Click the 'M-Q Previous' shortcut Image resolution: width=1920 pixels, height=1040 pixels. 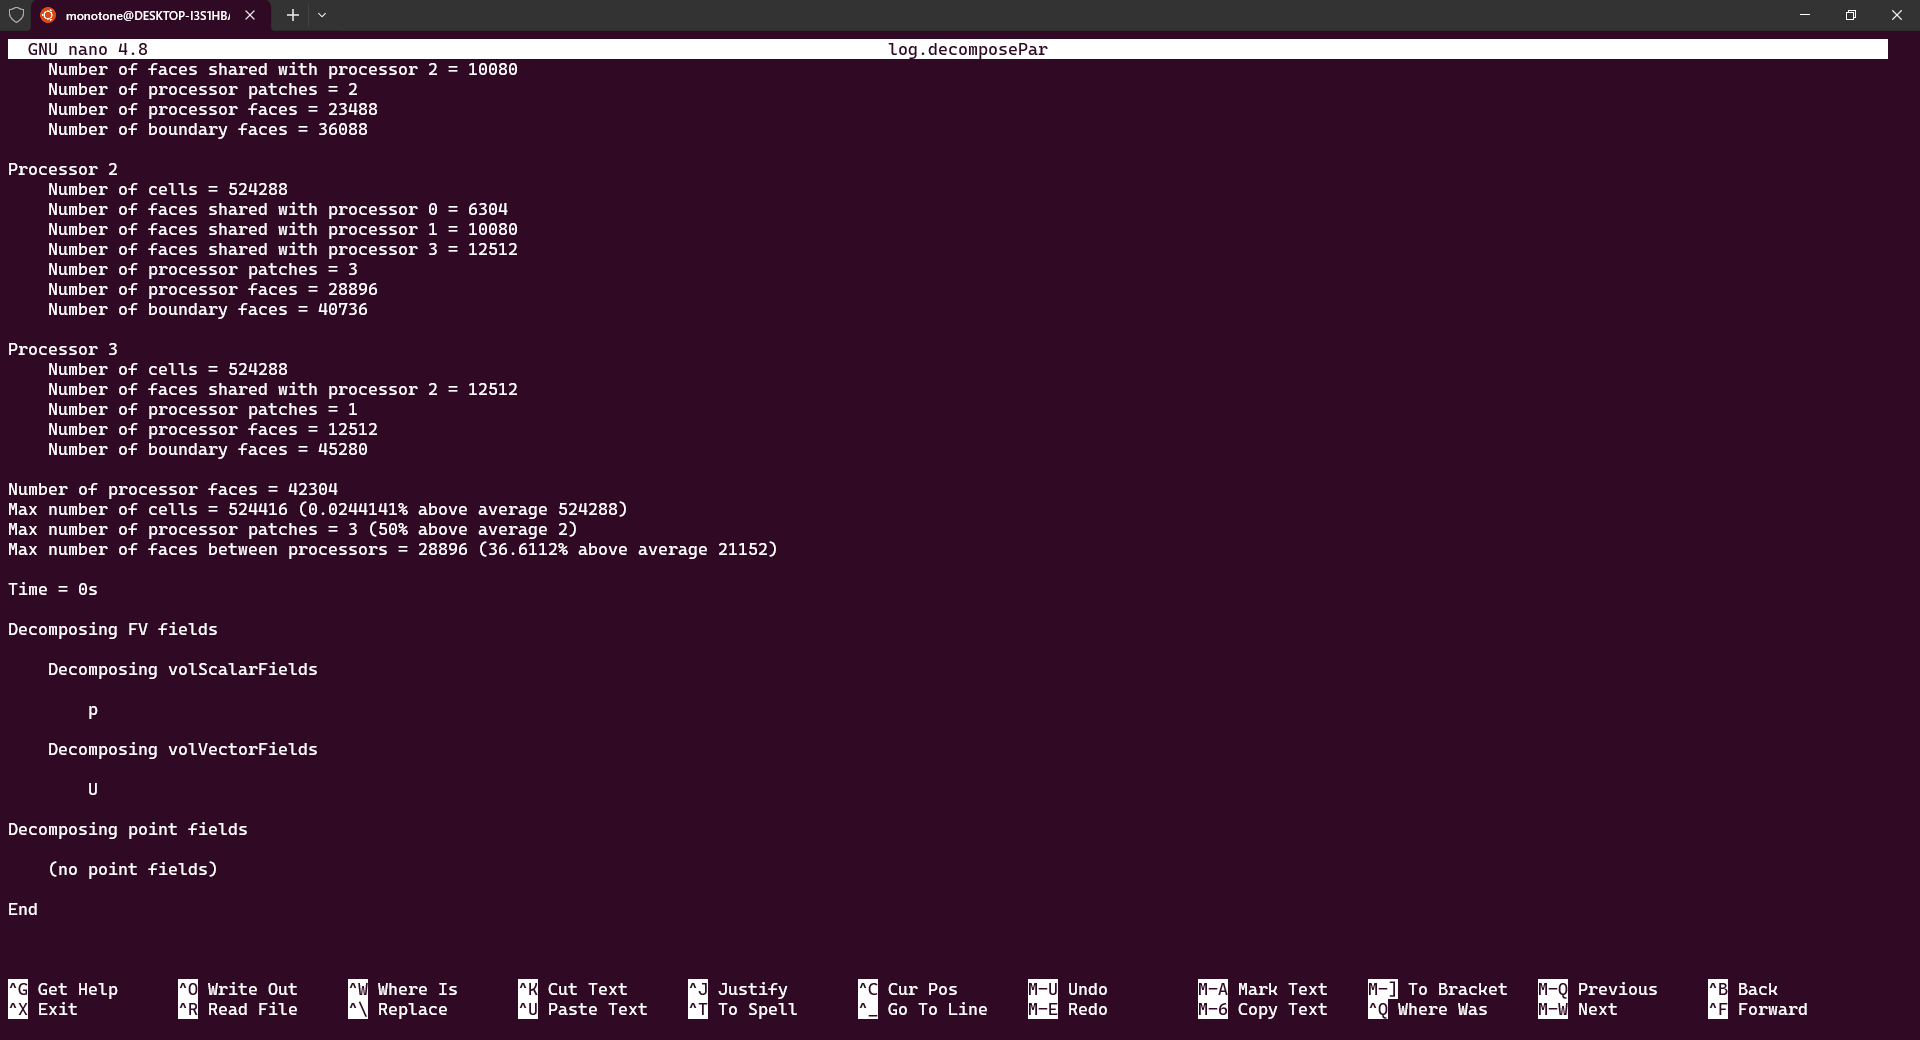(1598, 989)
